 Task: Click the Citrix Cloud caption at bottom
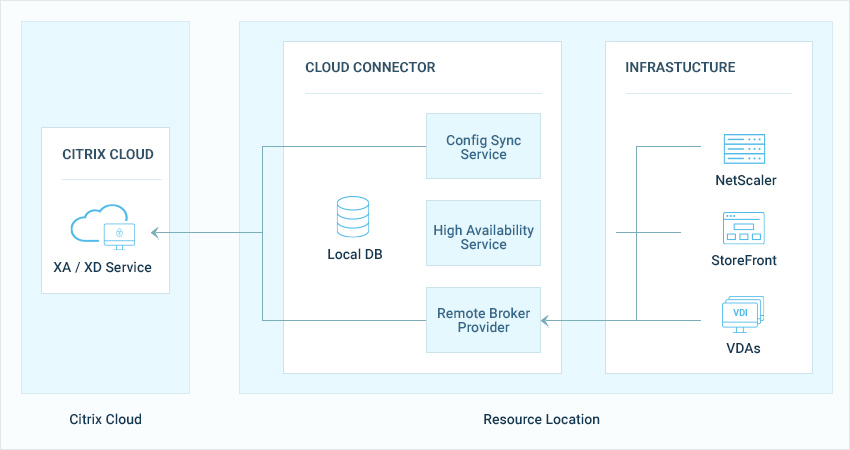[106, 419]
